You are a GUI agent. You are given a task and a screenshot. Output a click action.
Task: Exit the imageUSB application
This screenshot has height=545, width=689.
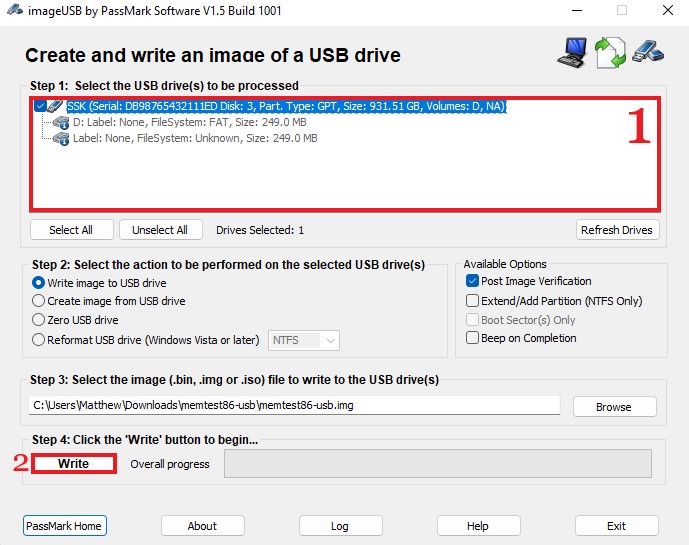click(x=616, y=526)
